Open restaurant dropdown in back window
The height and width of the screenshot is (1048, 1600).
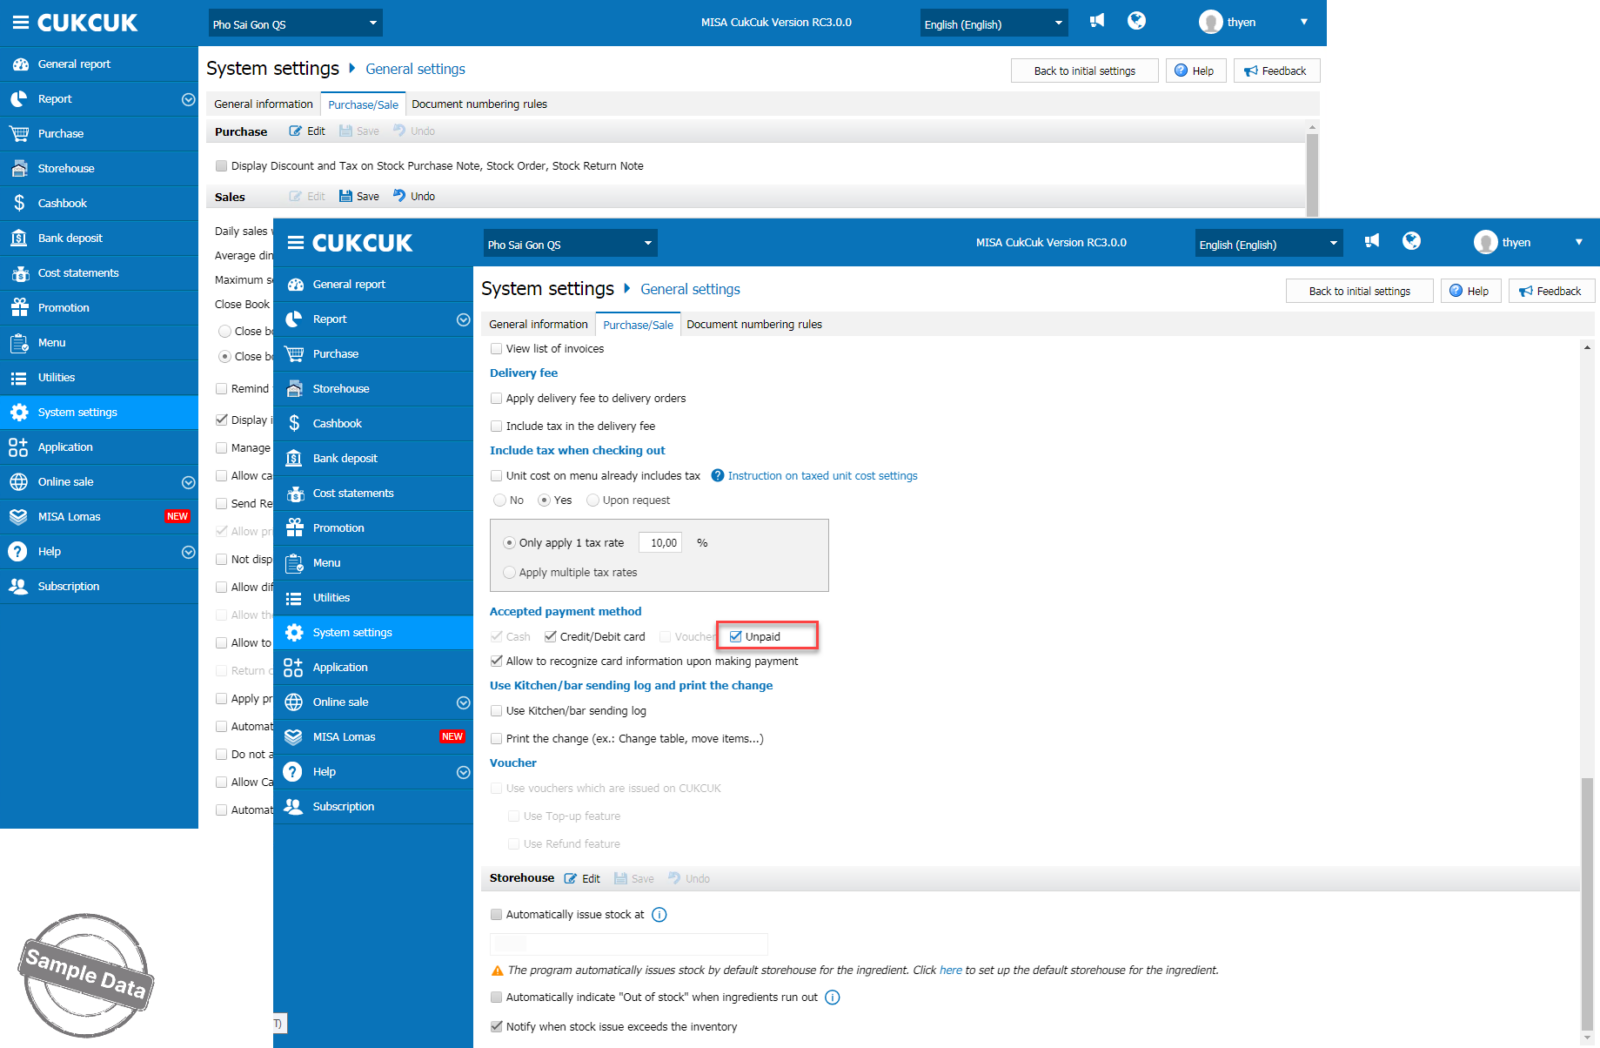(295, 24)
